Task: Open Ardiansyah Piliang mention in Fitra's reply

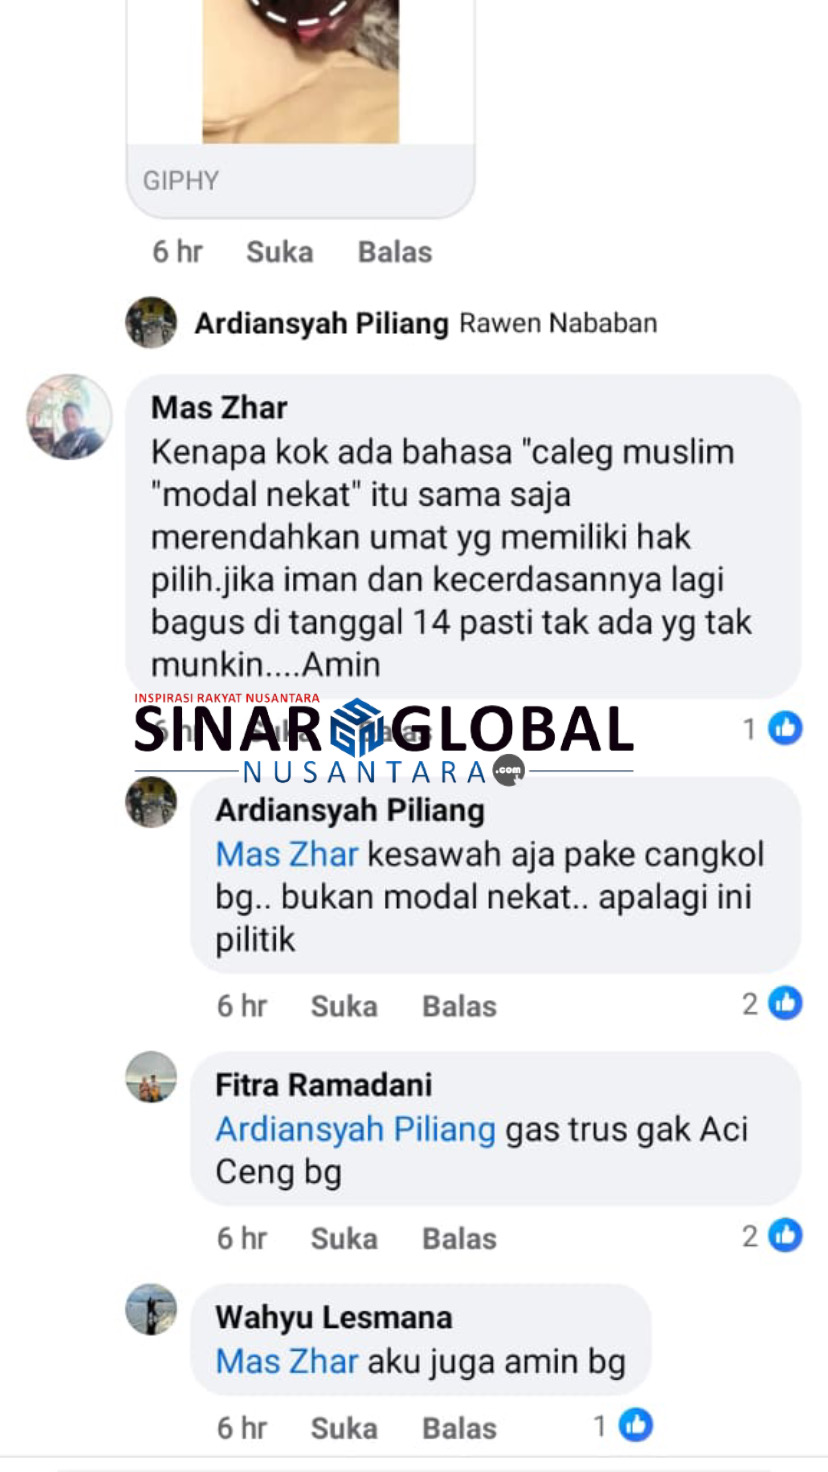Action: (356, 1130)
